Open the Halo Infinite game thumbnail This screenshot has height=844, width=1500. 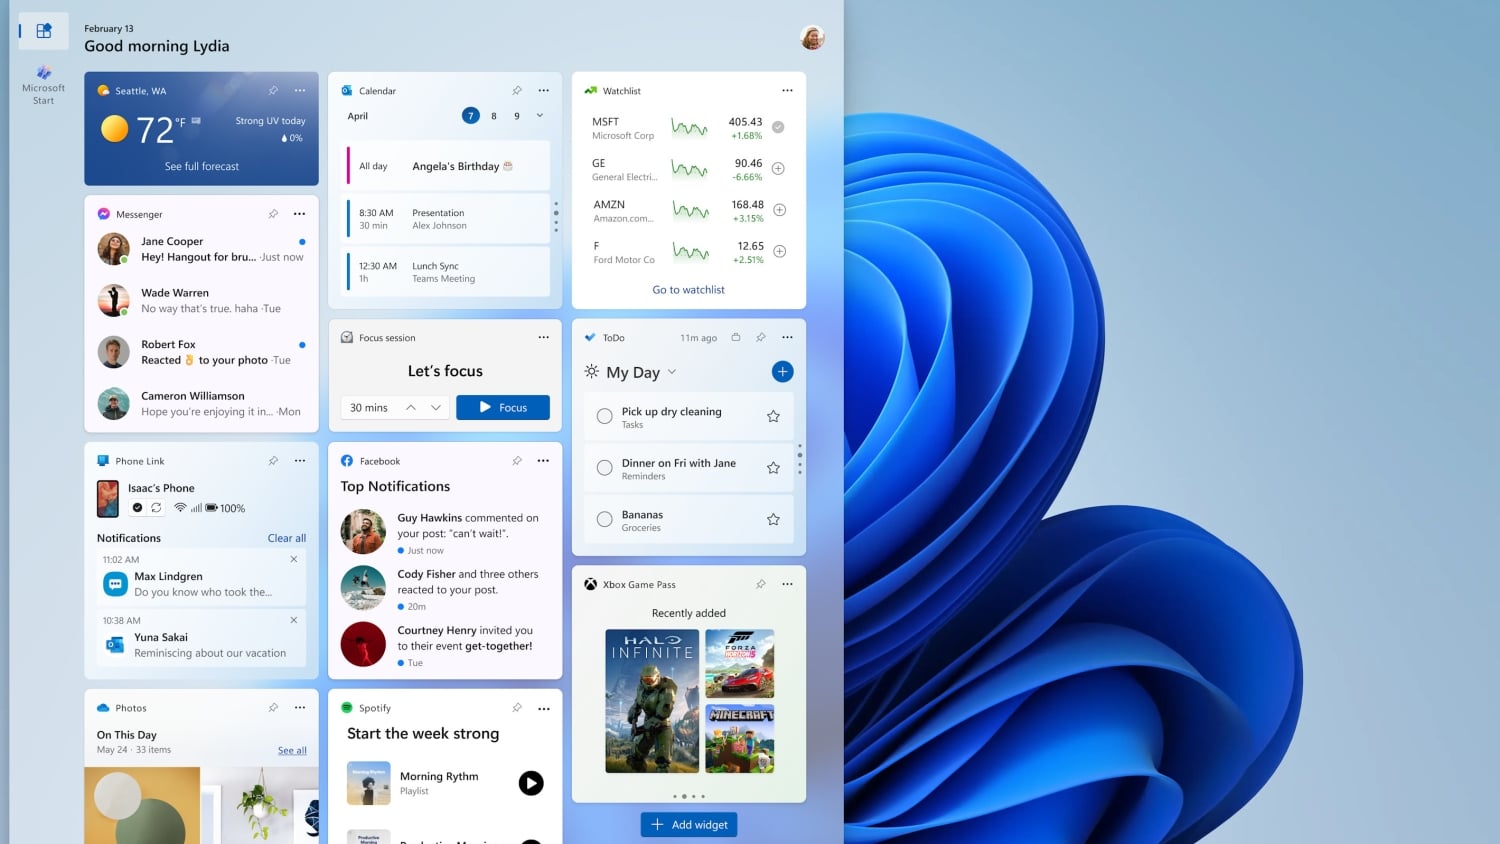point(652,701)
